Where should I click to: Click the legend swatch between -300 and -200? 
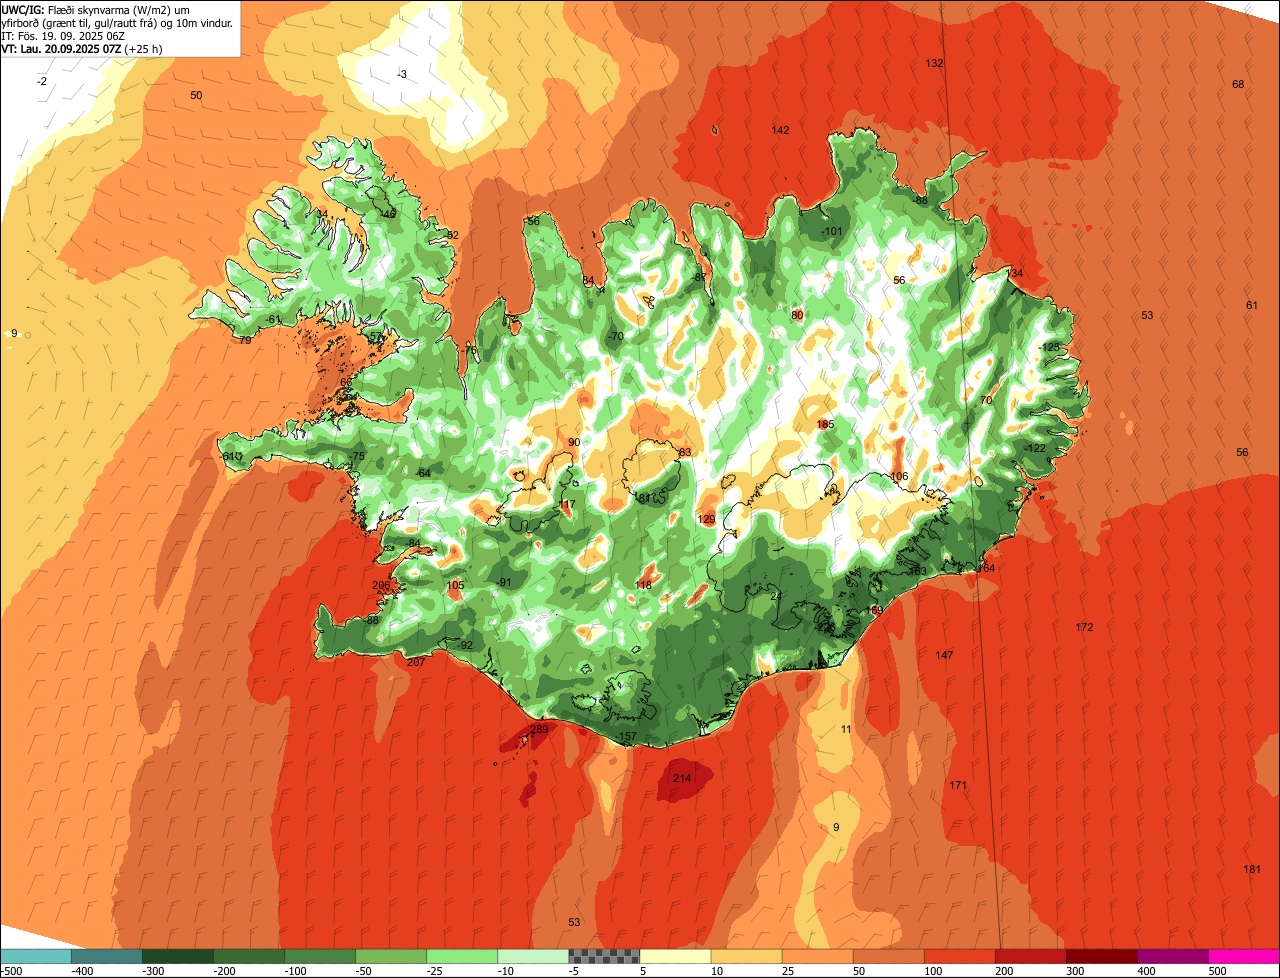coord(178,956)
